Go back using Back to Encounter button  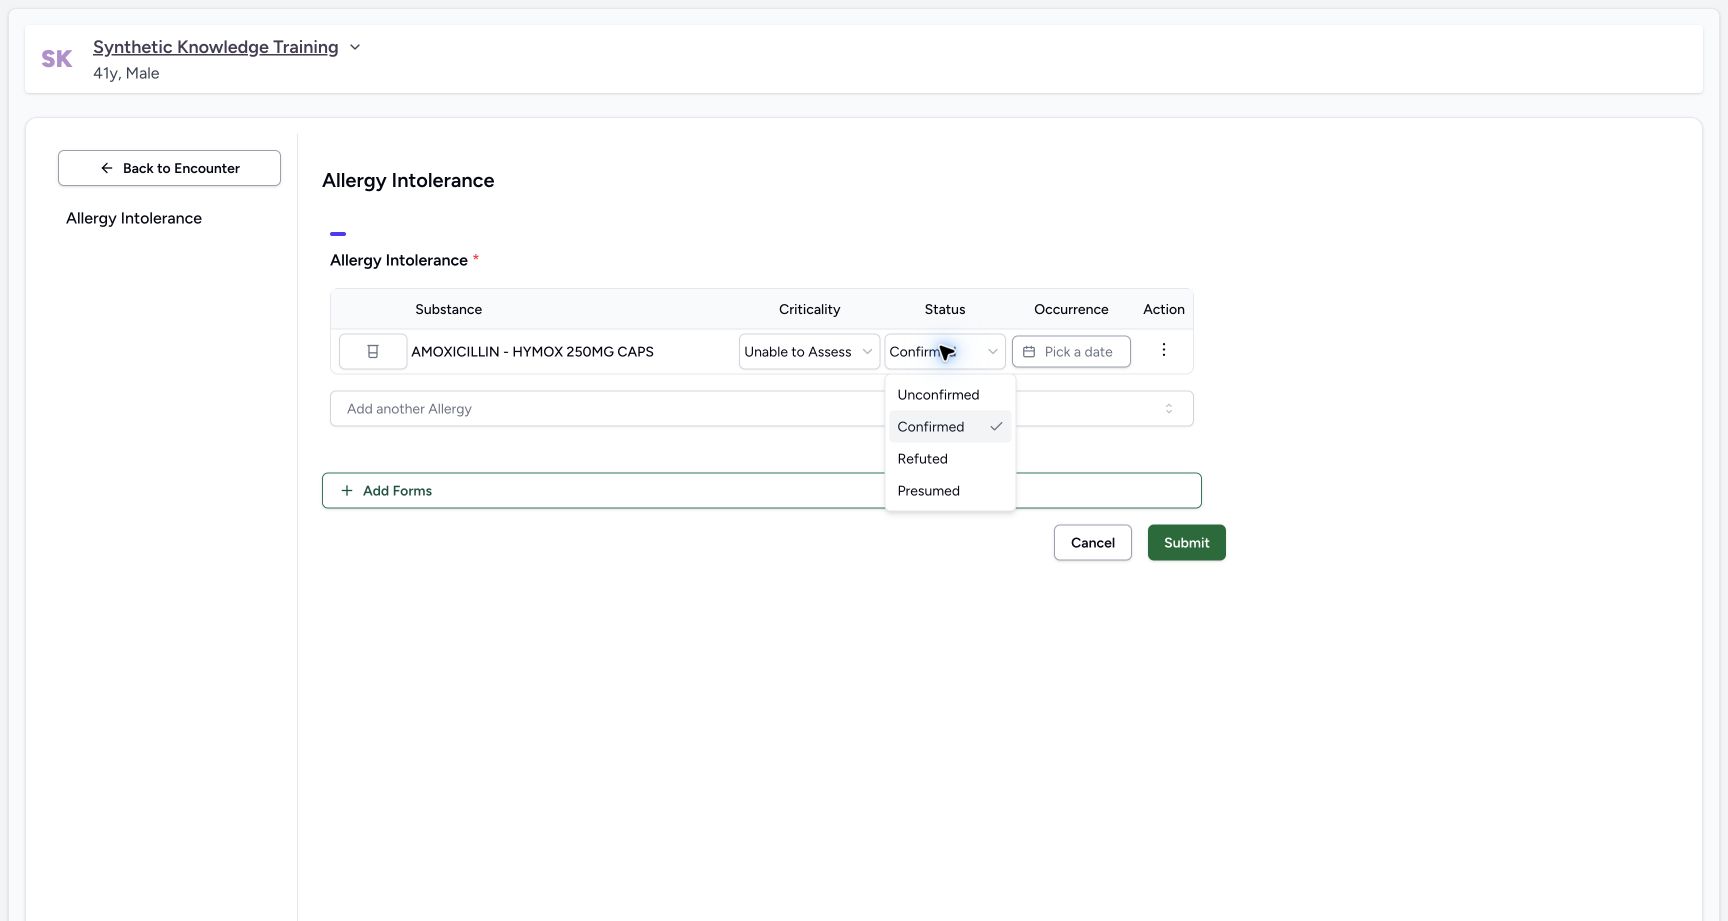pyautogui.click(x=169, y=168)
